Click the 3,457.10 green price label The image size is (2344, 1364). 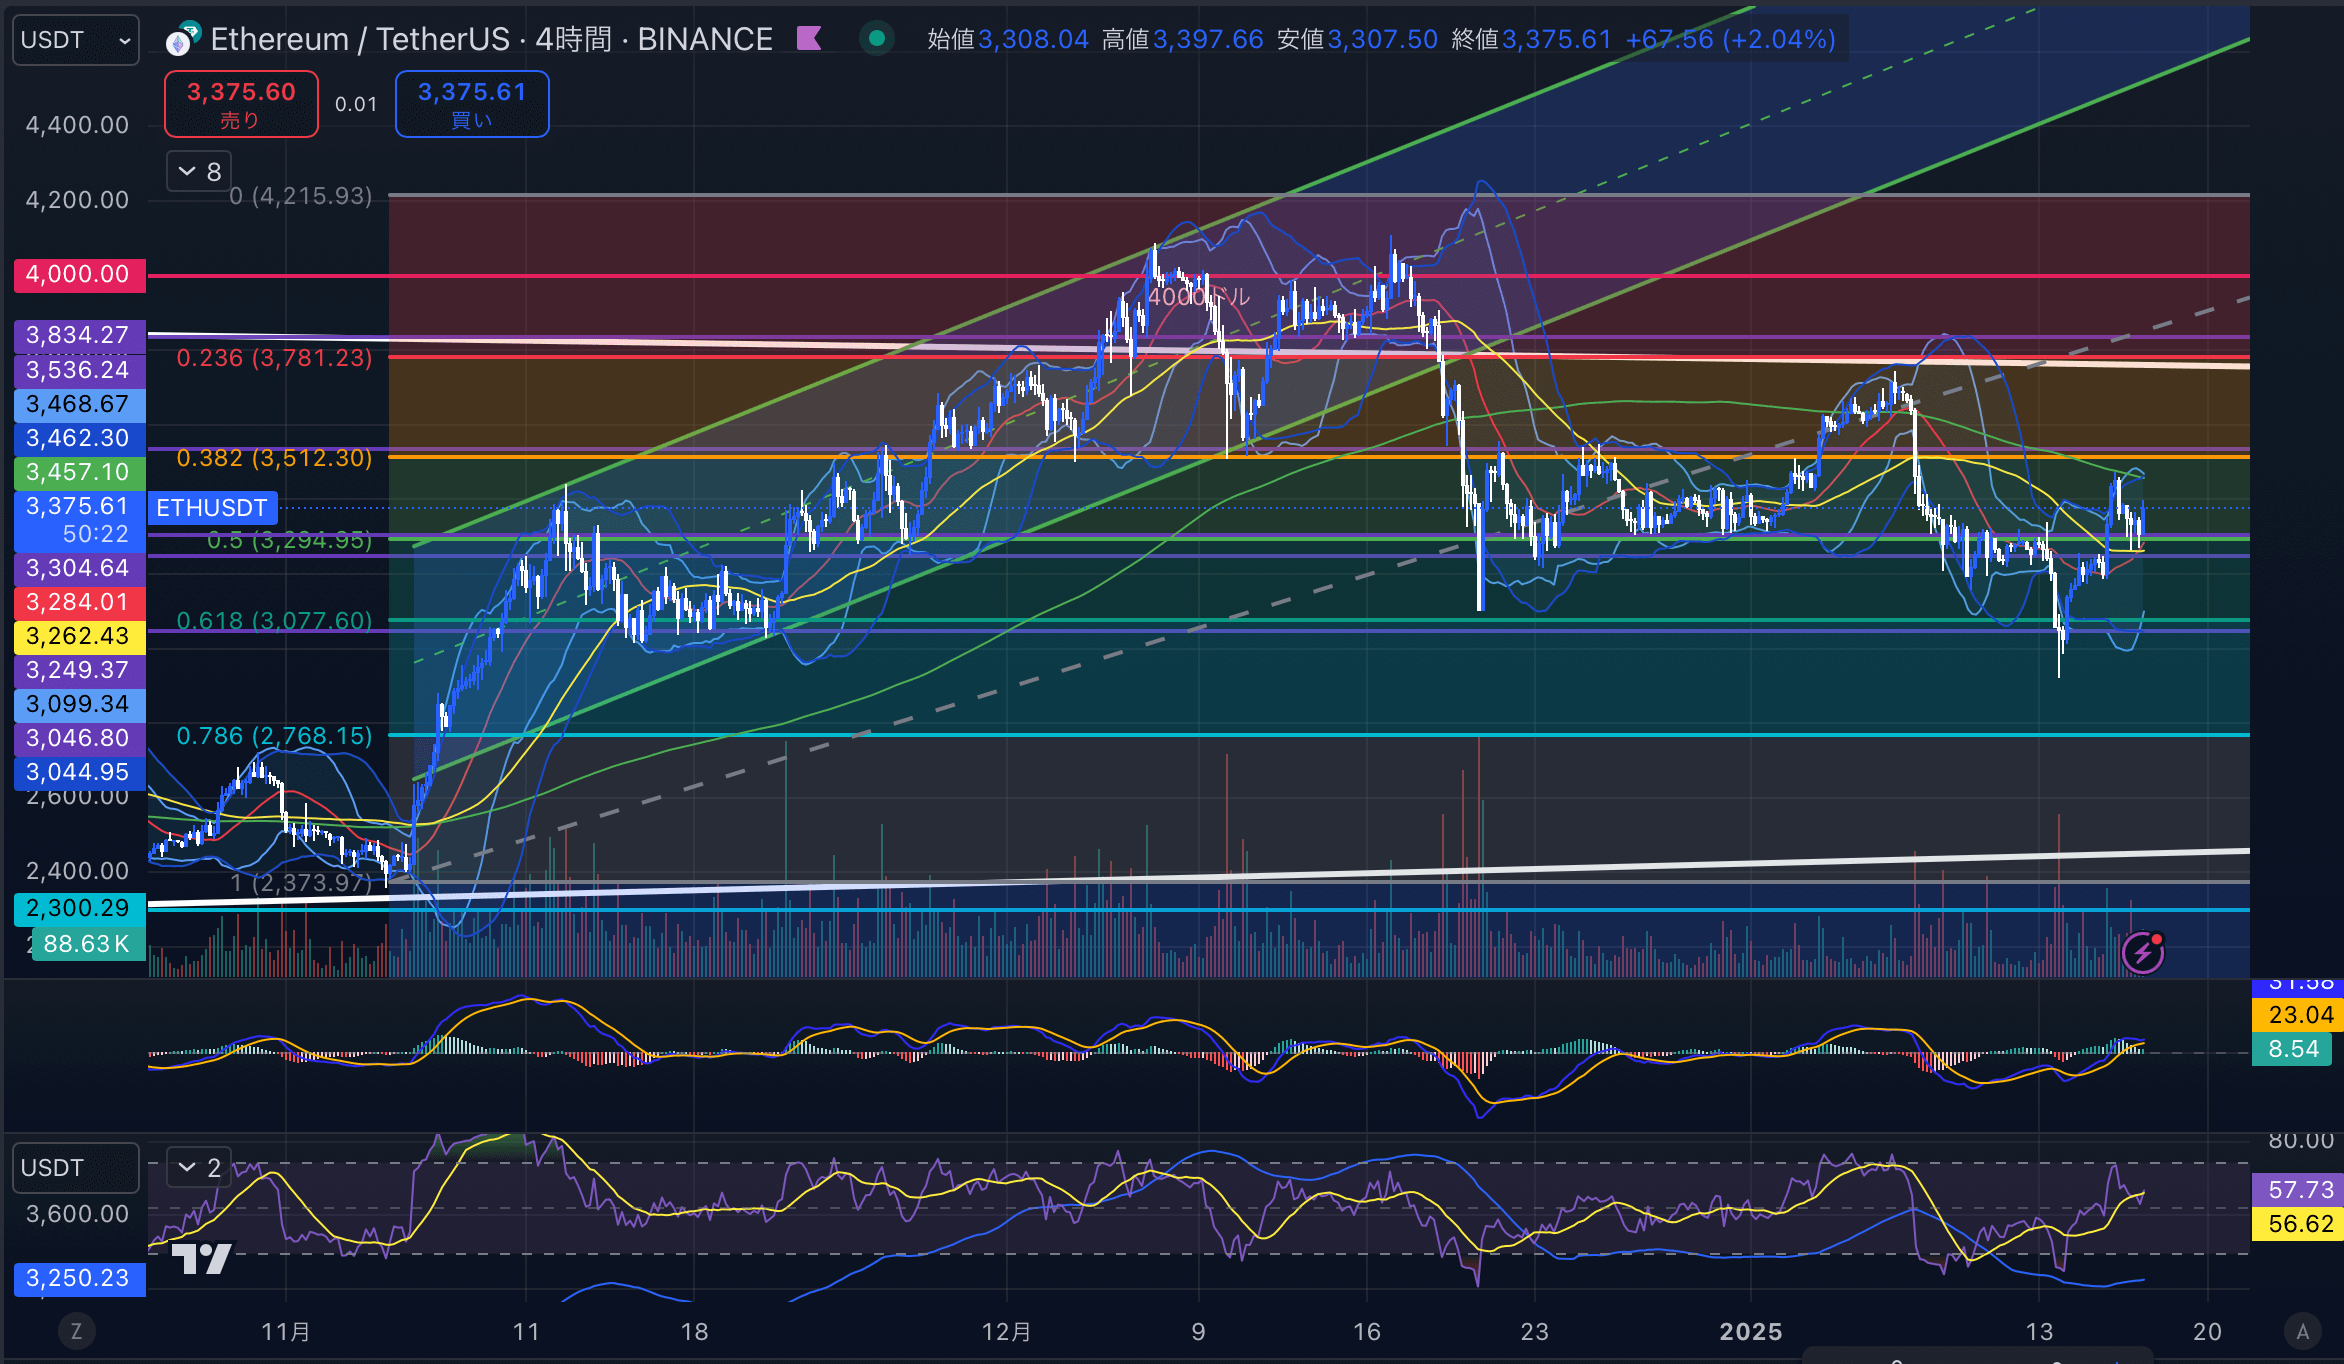[x=79, y=472]
